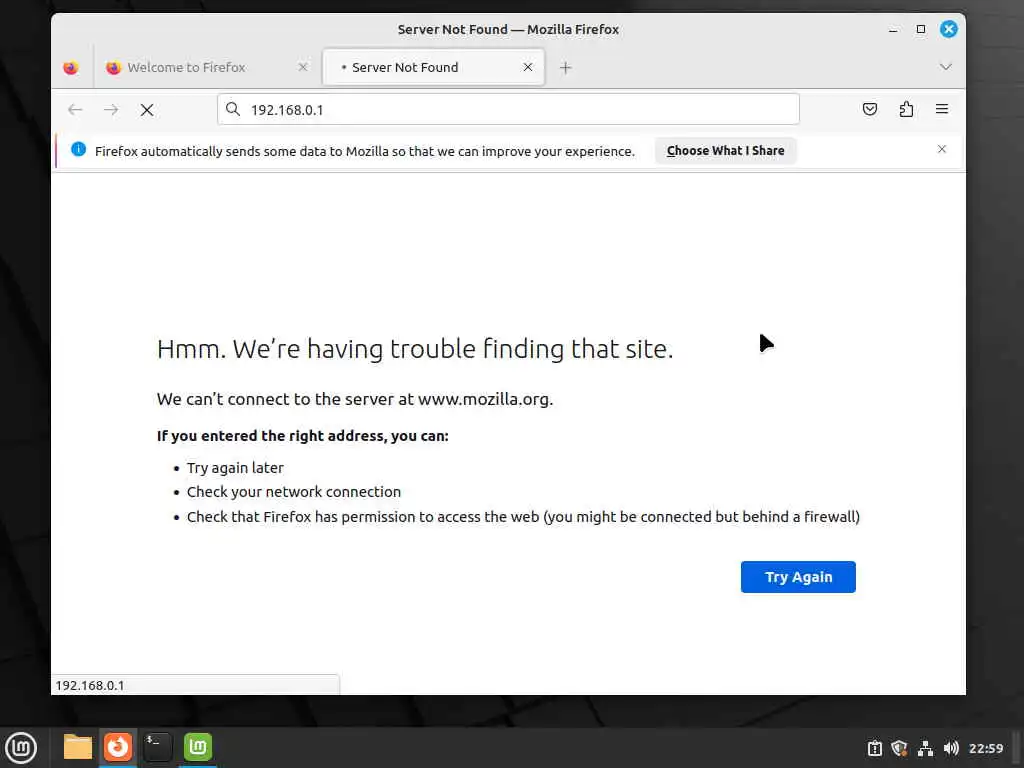This screenshot has width=1024, height=768.
Task: Save page to Pocket
Action: pyautogui.click(x=869, y=109)
